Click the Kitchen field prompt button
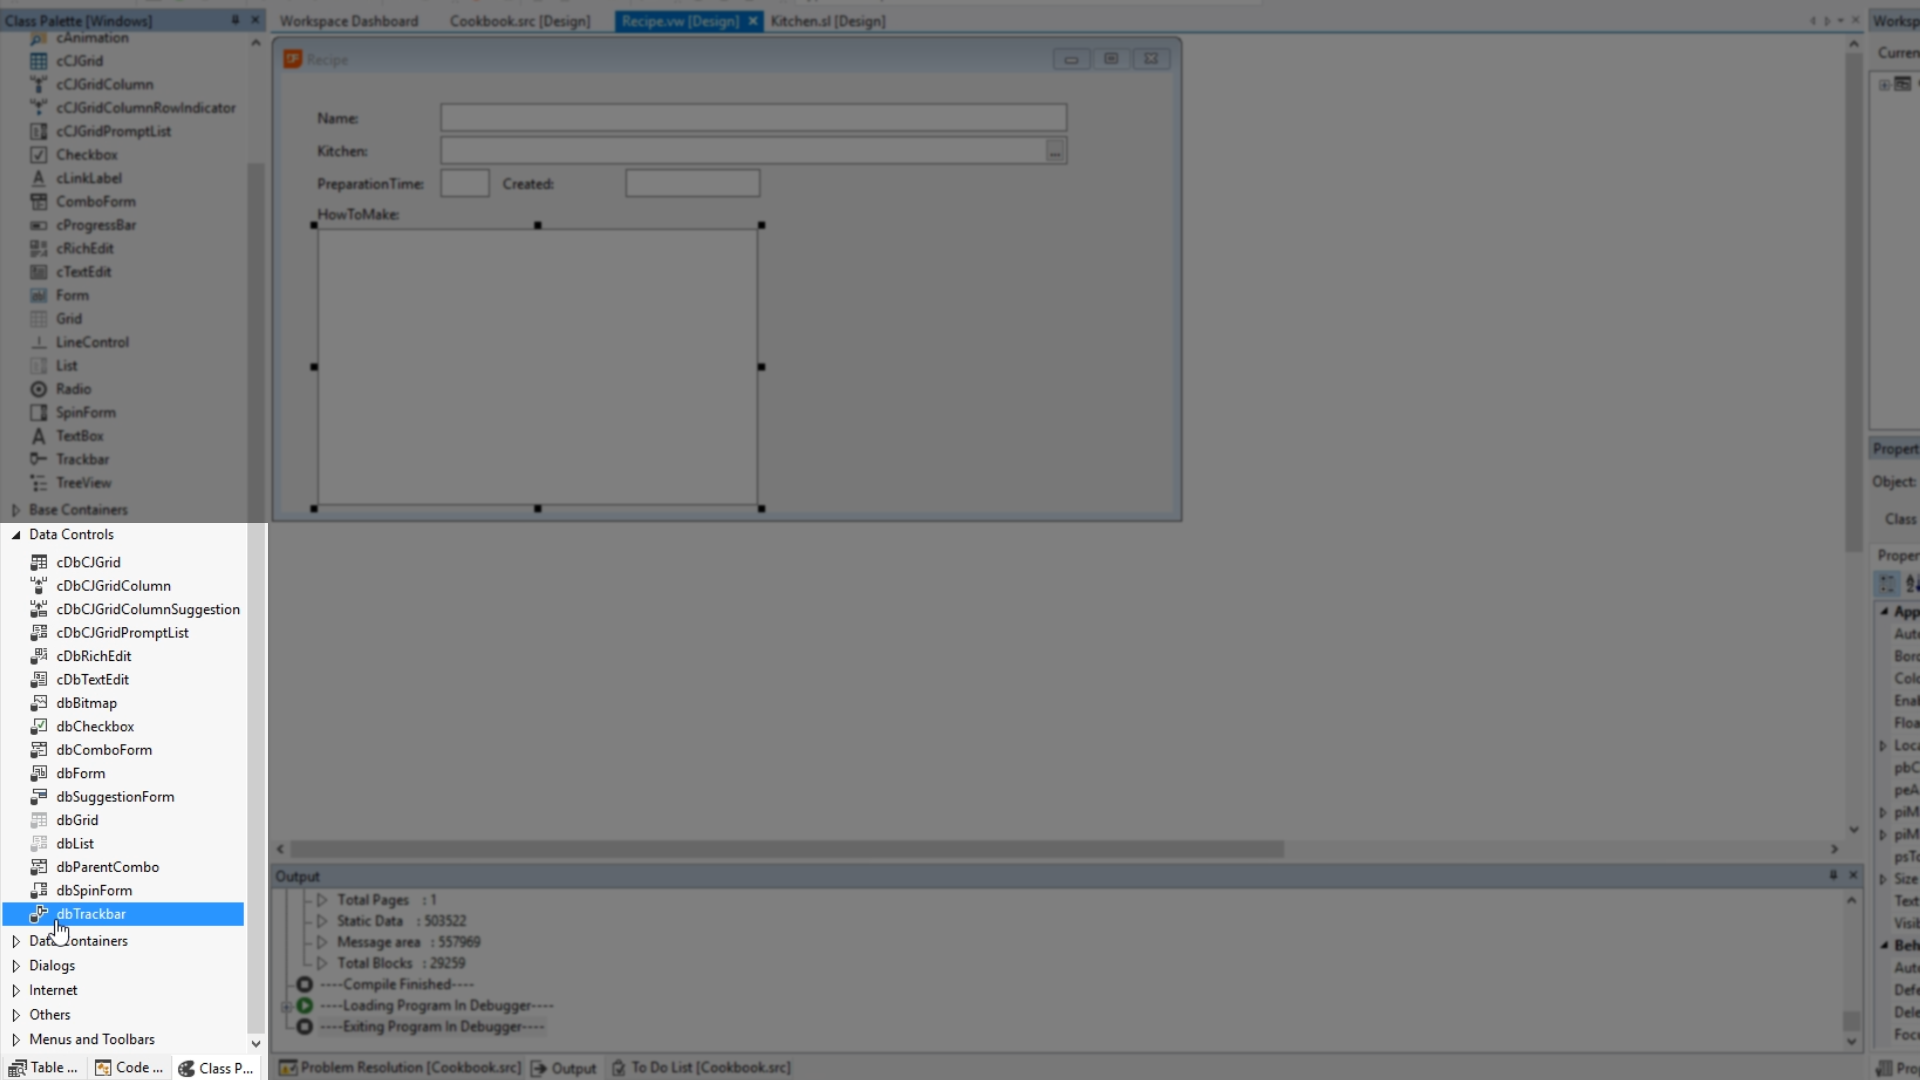Viewport: 1920px width, 1080px height. tap(1055, 151)
